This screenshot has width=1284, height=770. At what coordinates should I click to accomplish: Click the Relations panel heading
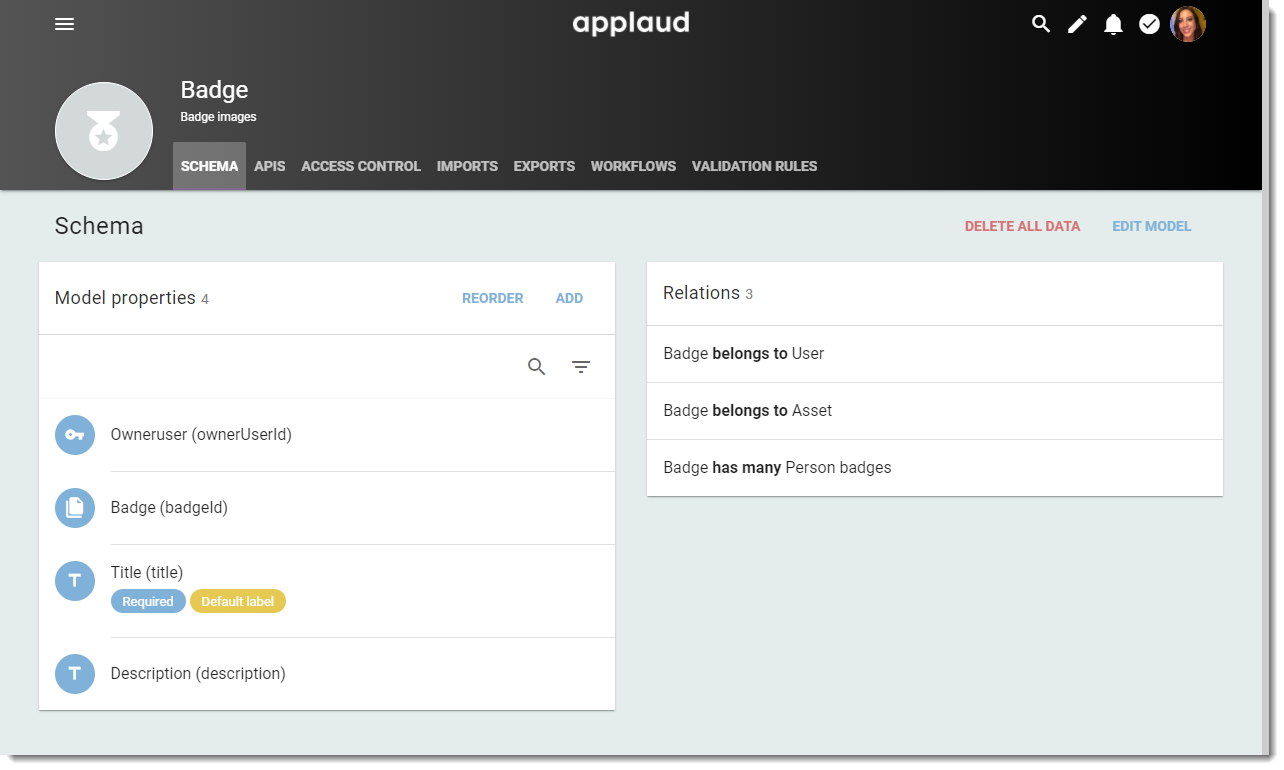(x=701, y=293)
